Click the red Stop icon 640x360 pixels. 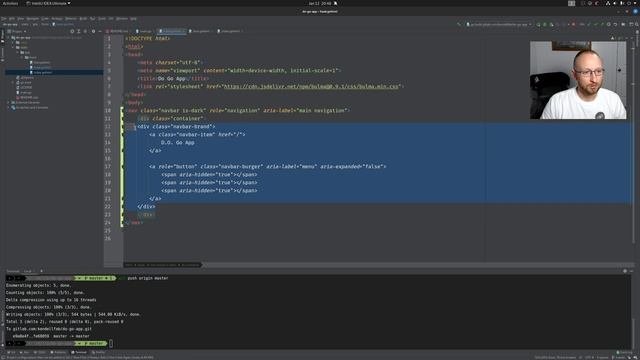point(573,24)
